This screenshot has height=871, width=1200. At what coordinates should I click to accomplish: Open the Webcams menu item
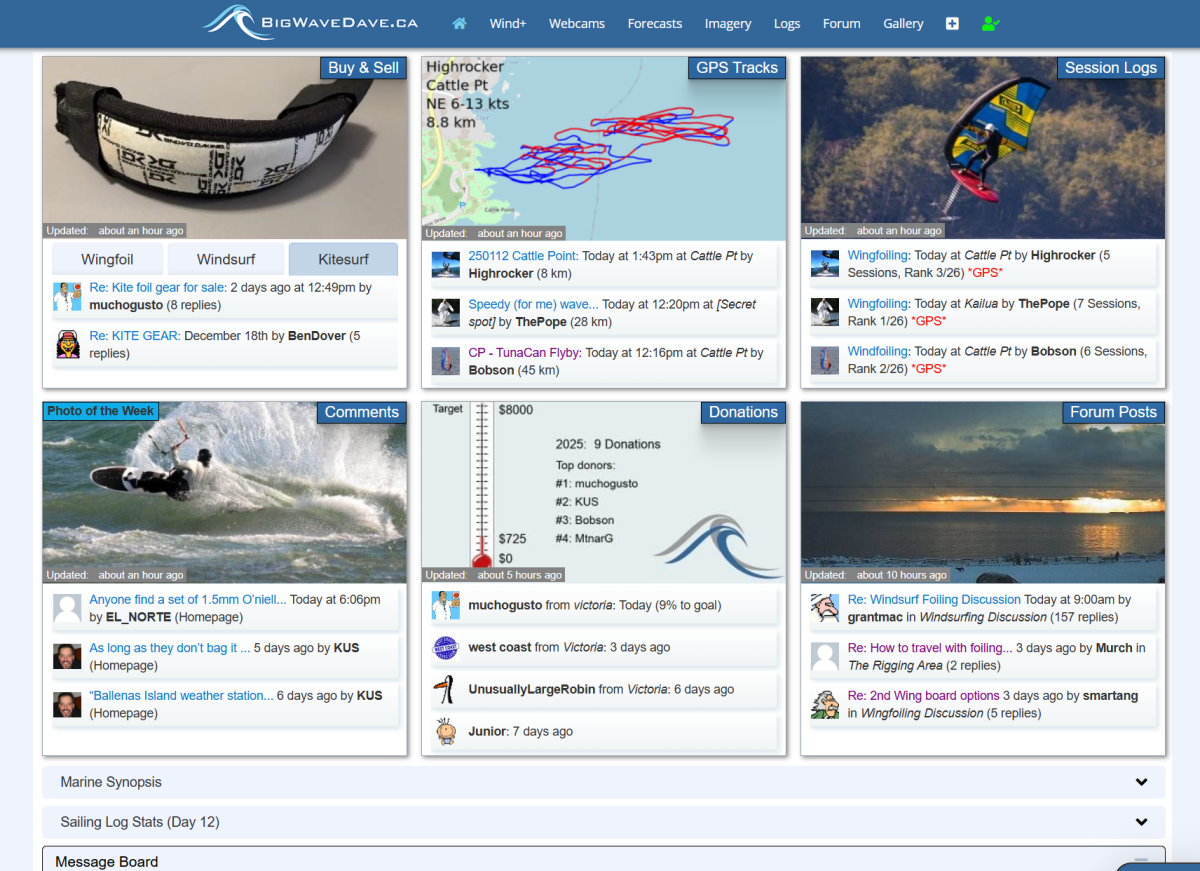pos(577,23)
